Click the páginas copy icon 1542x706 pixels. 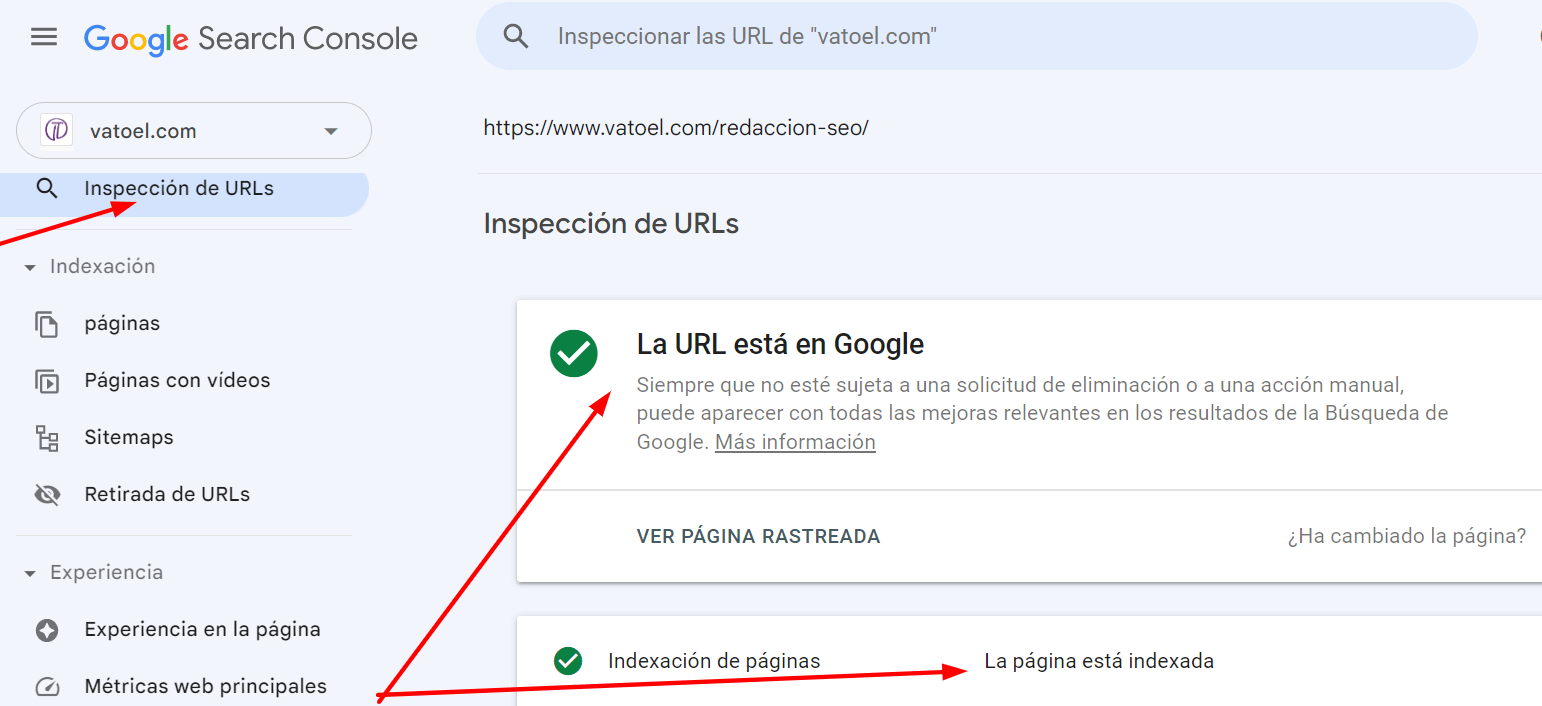coord(46,324)
